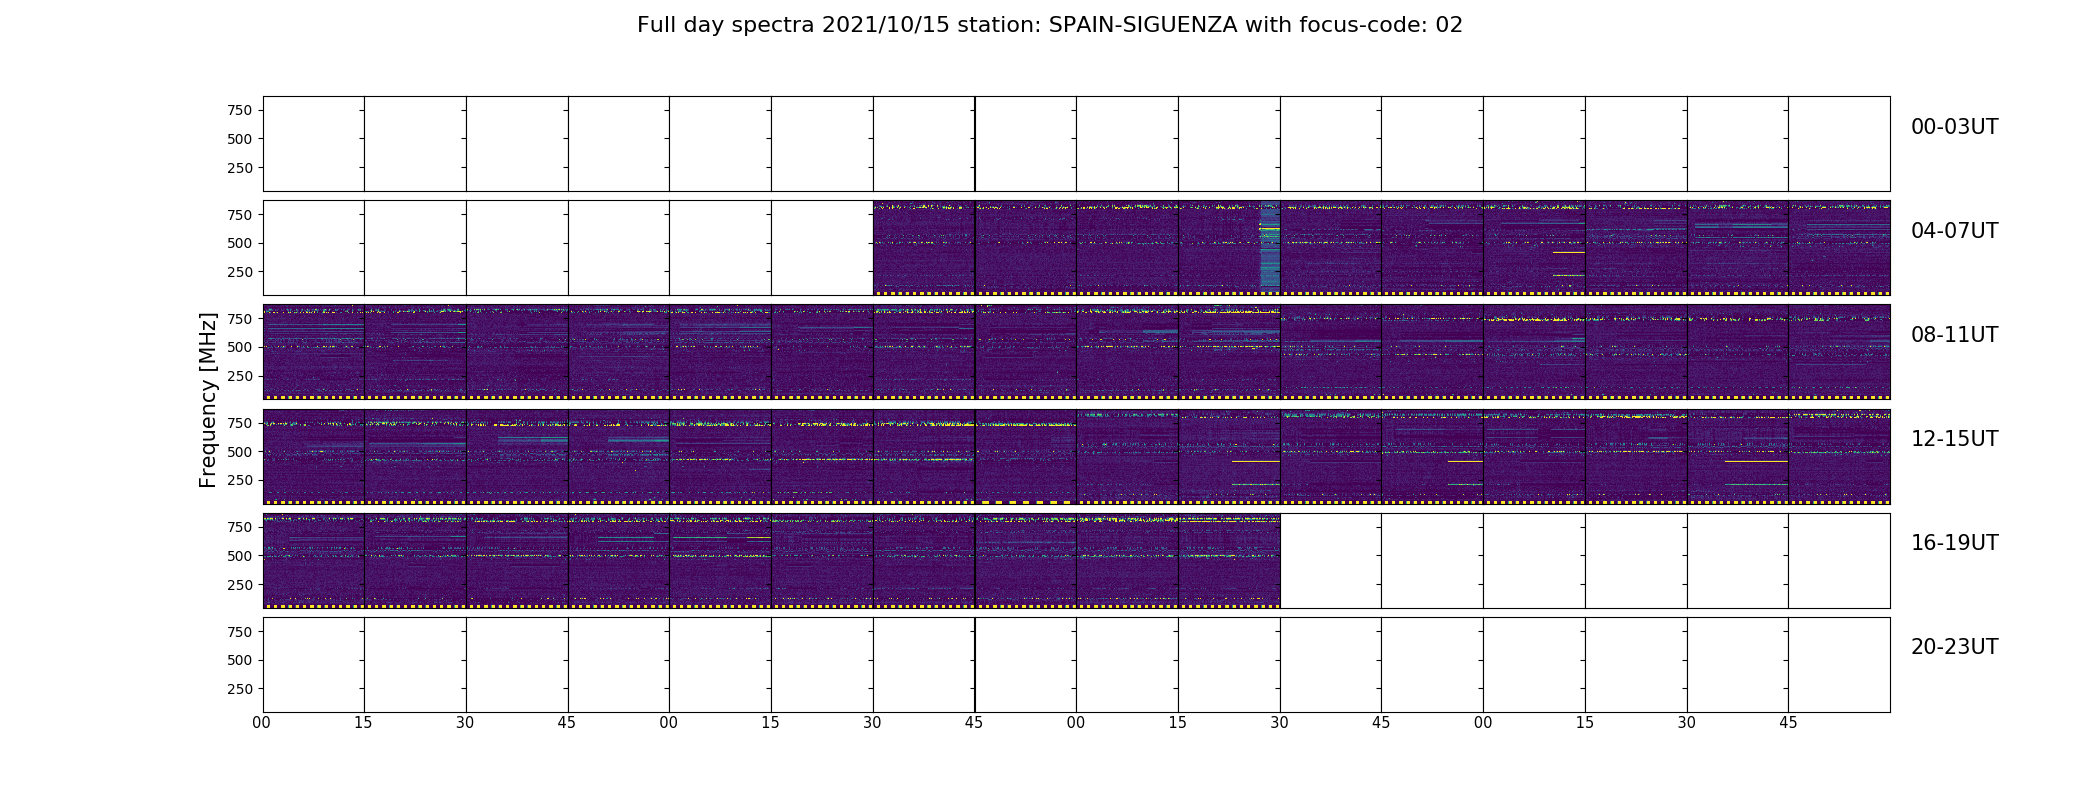Select the 12-15UT row label
2100x800 pixels.
tap(1954, 439)
